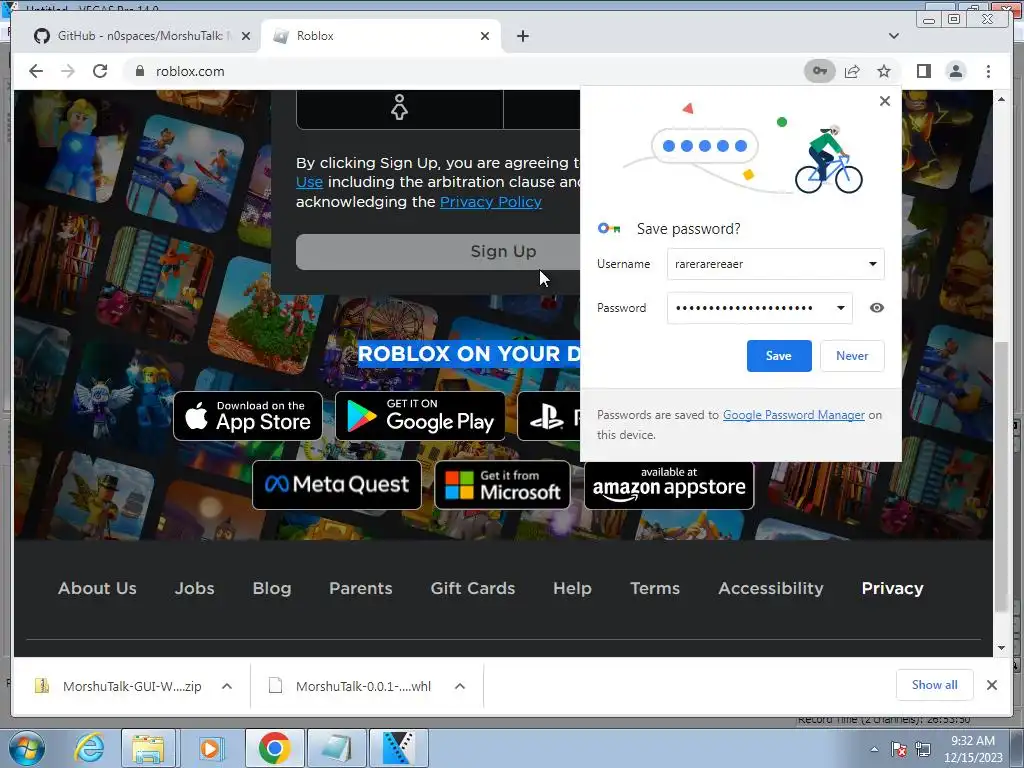
Task: Open the Blog footer link
Action: (272, 588)
